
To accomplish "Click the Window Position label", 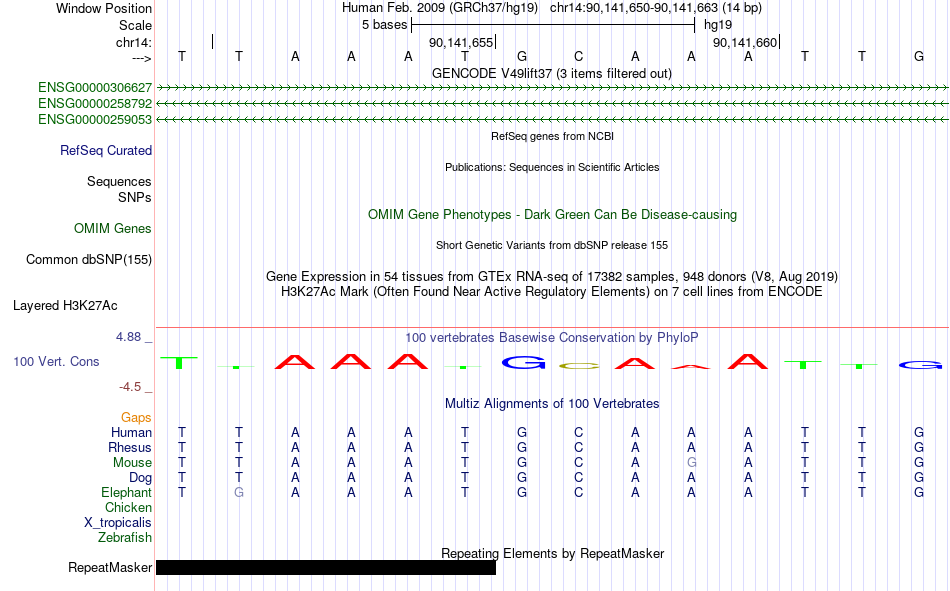I will pyautogui.click(x=104, y=8).
